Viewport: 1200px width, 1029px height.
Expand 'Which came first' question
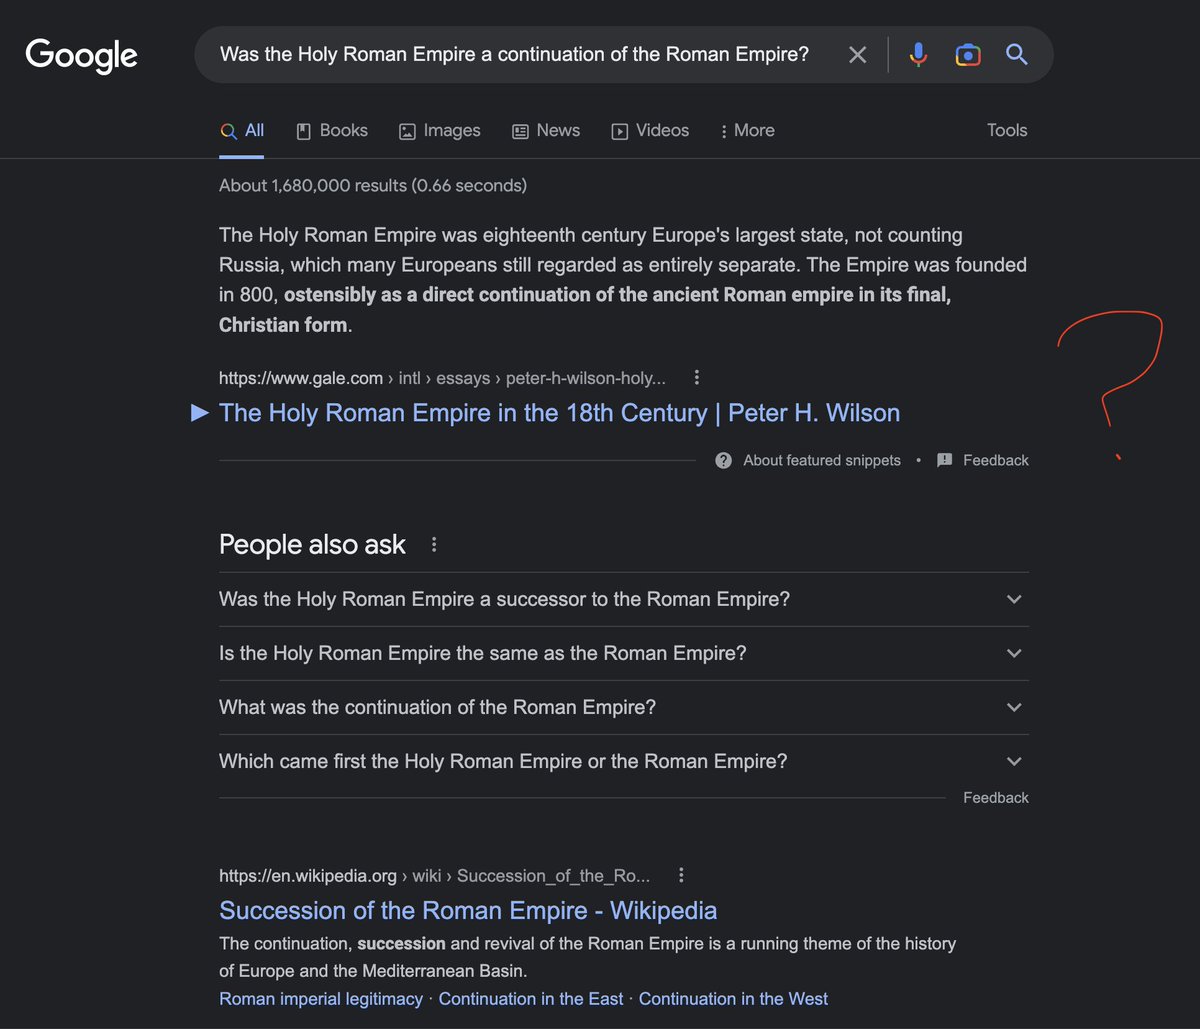624,762
